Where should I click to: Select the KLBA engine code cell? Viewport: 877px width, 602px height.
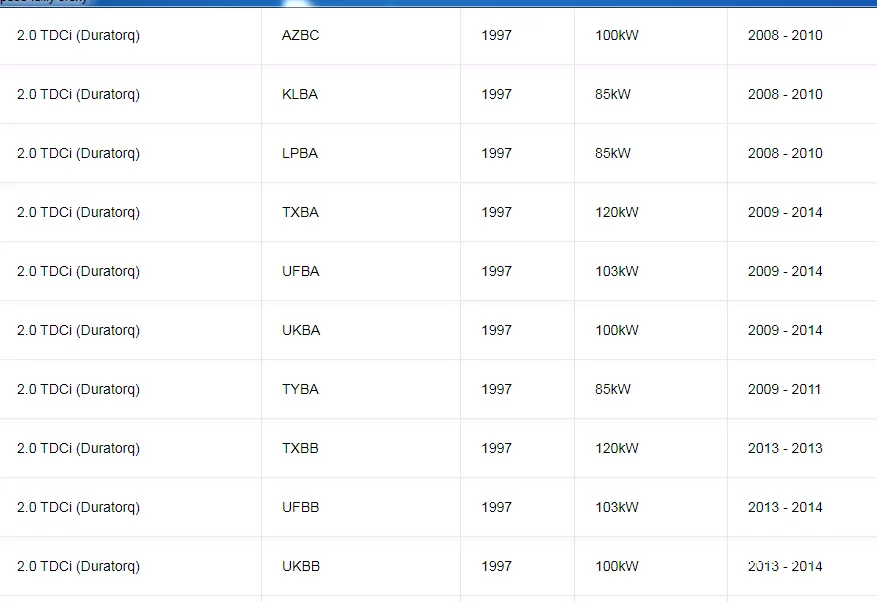tap(300, 94)
